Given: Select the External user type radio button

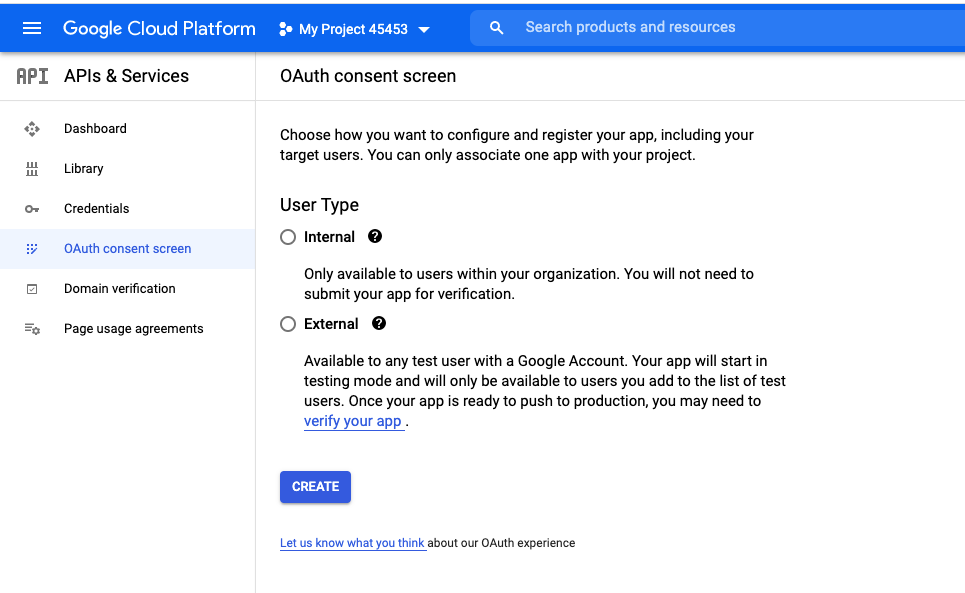Looking at the screenshot, I should (x=288, y=324).
